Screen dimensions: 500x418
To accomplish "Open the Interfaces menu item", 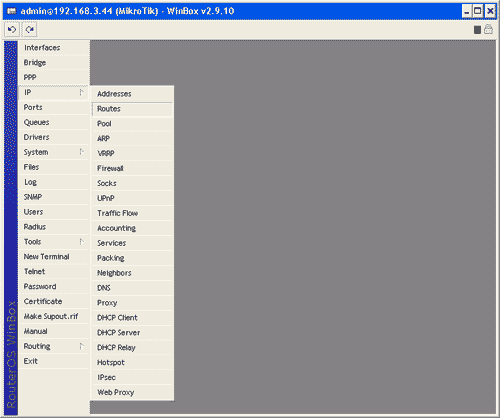I will [x=54, y=48].
